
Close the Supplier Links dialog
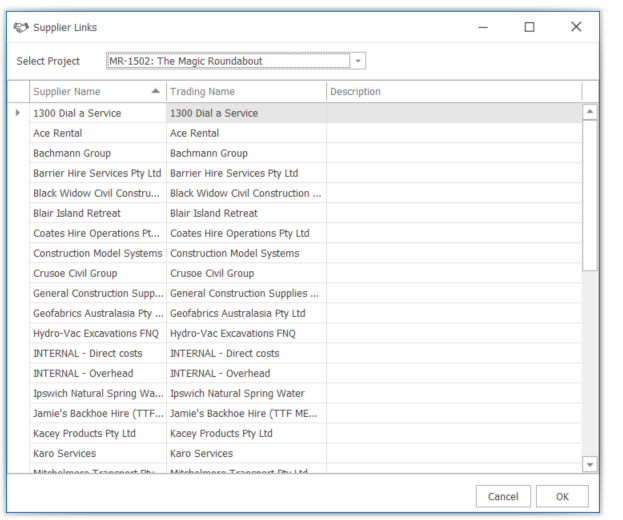(576, 27)
